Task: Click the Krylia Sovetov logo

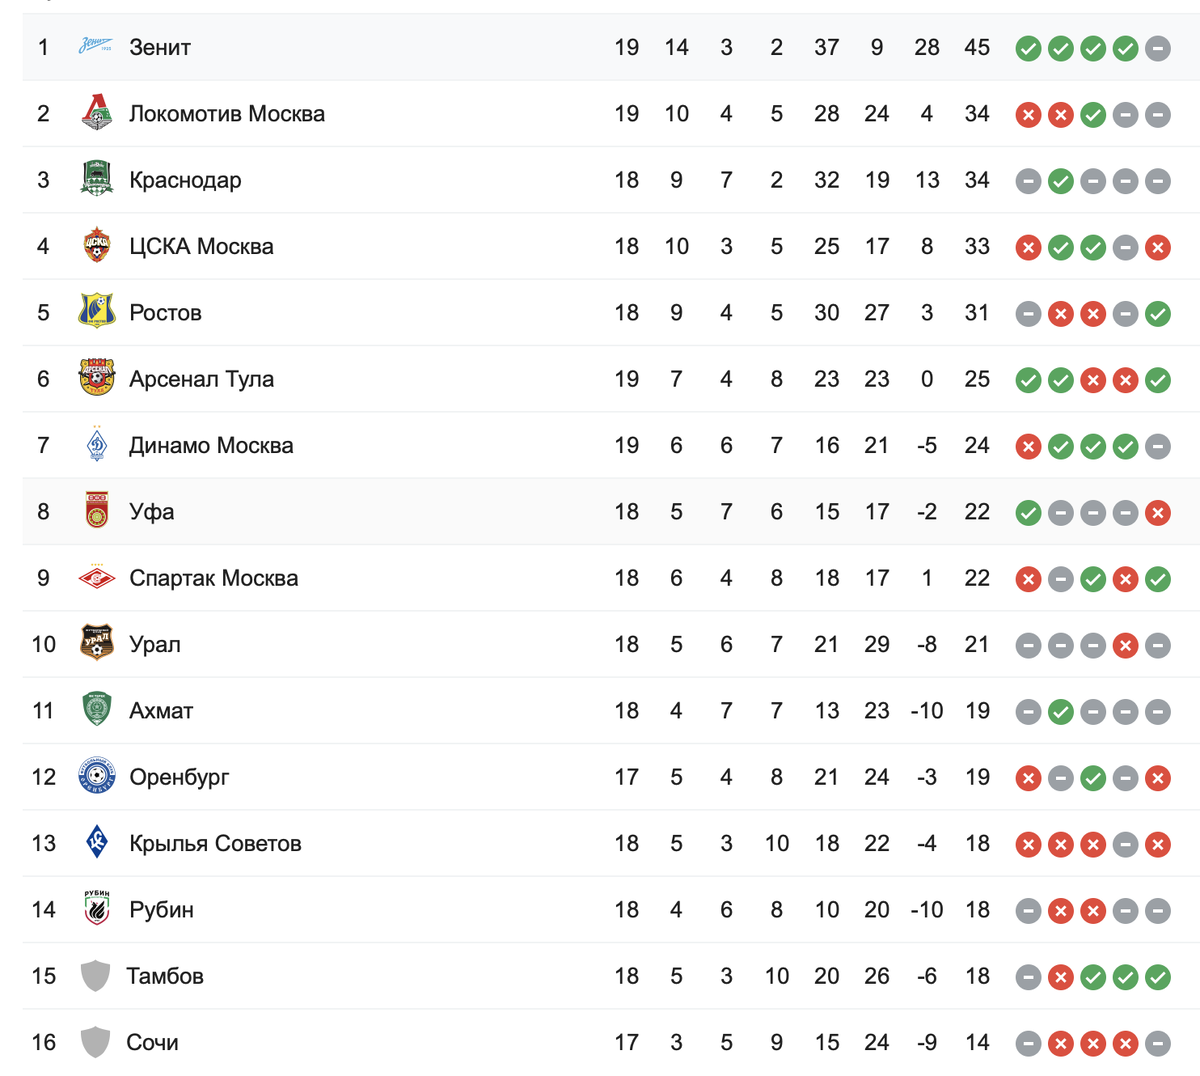Action: (96, 843)
